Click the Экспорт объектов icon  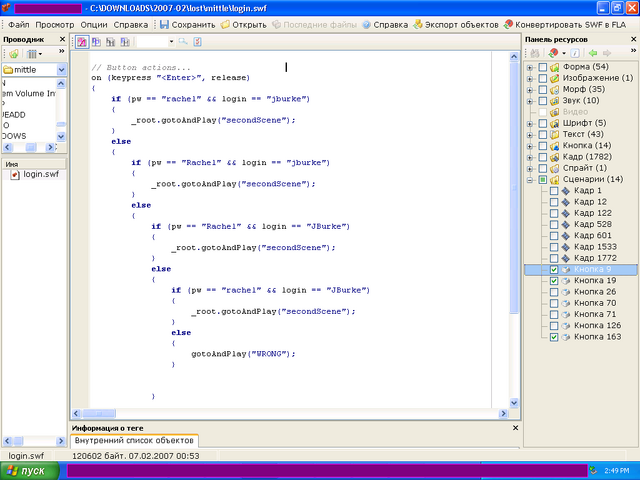pyautogui.click(x=418, y=24)
